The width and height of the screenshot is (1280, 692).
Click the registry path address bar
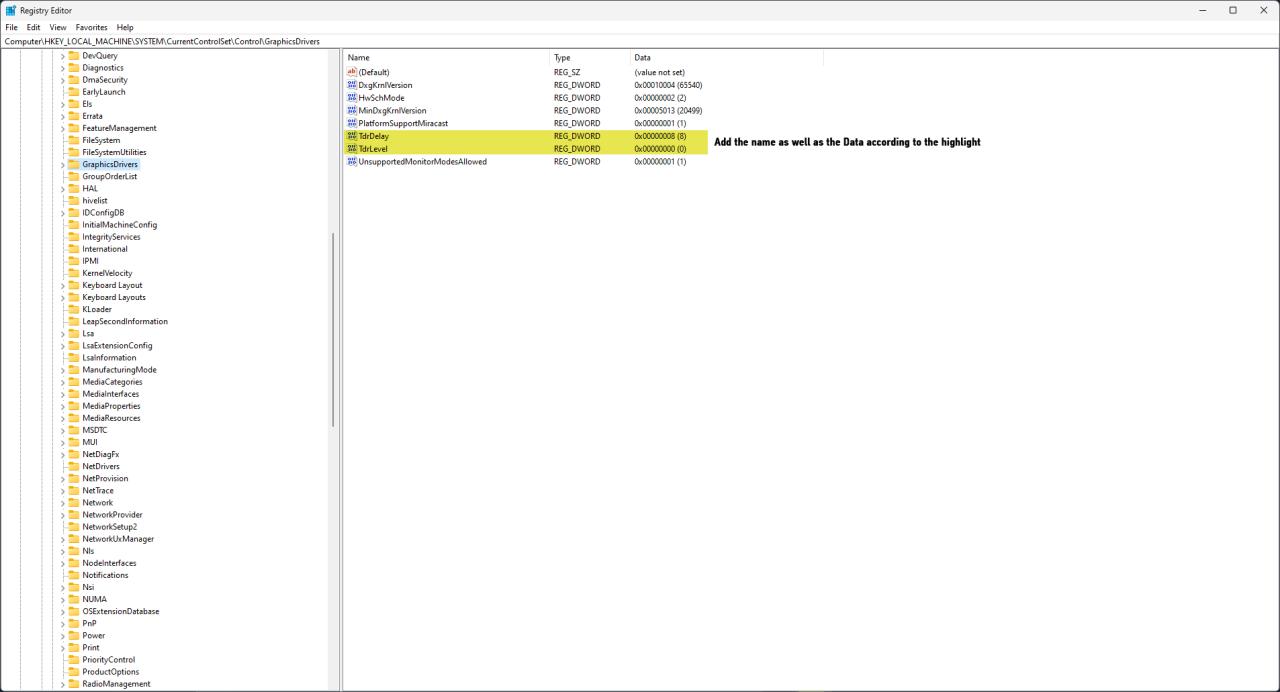point(640,41)
